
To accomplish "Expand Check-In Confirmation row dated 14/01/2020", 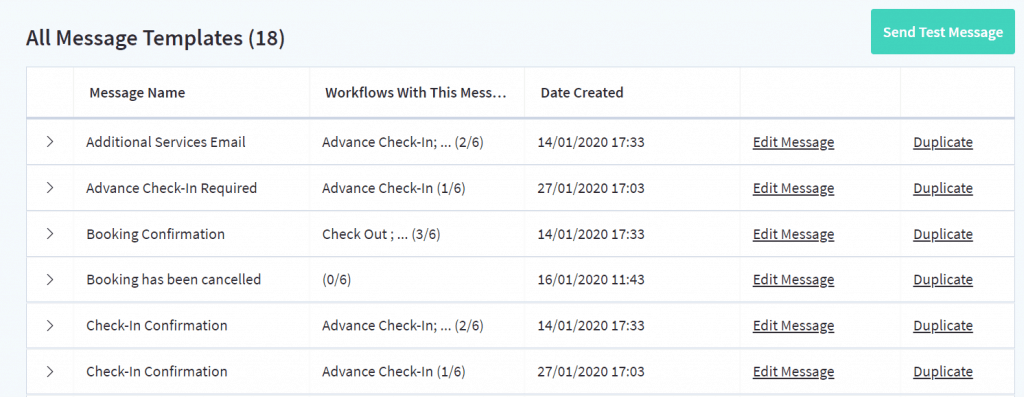I will click(50, 325).
